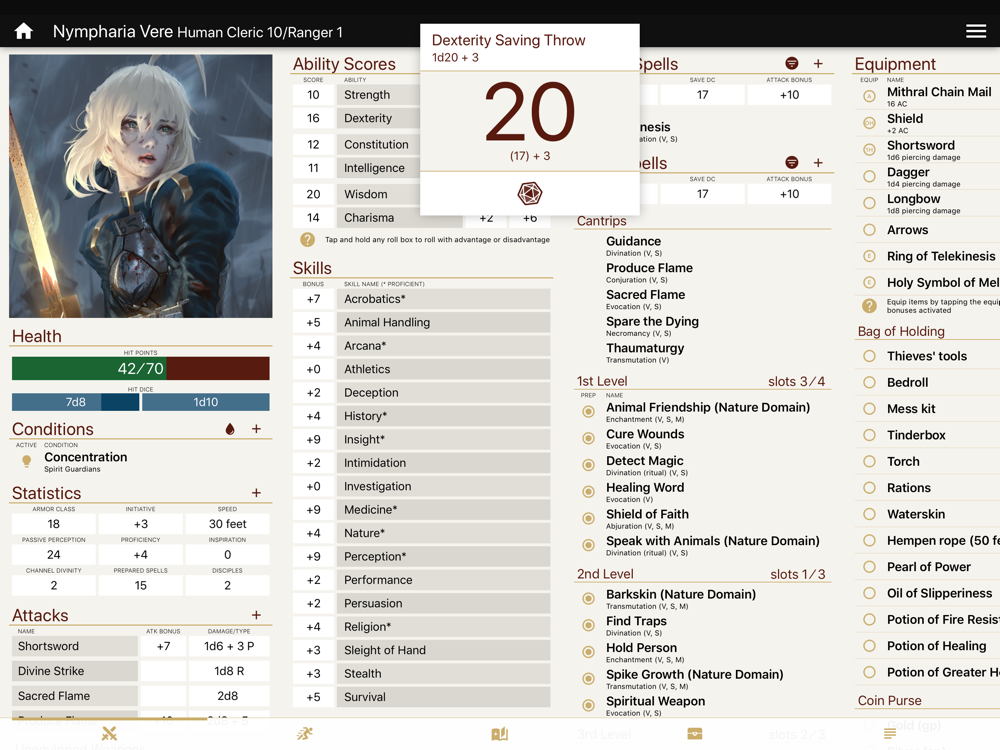Equip the Dagger with its circle
This screenshot has width=1000, height=750.
coord(869,177)
